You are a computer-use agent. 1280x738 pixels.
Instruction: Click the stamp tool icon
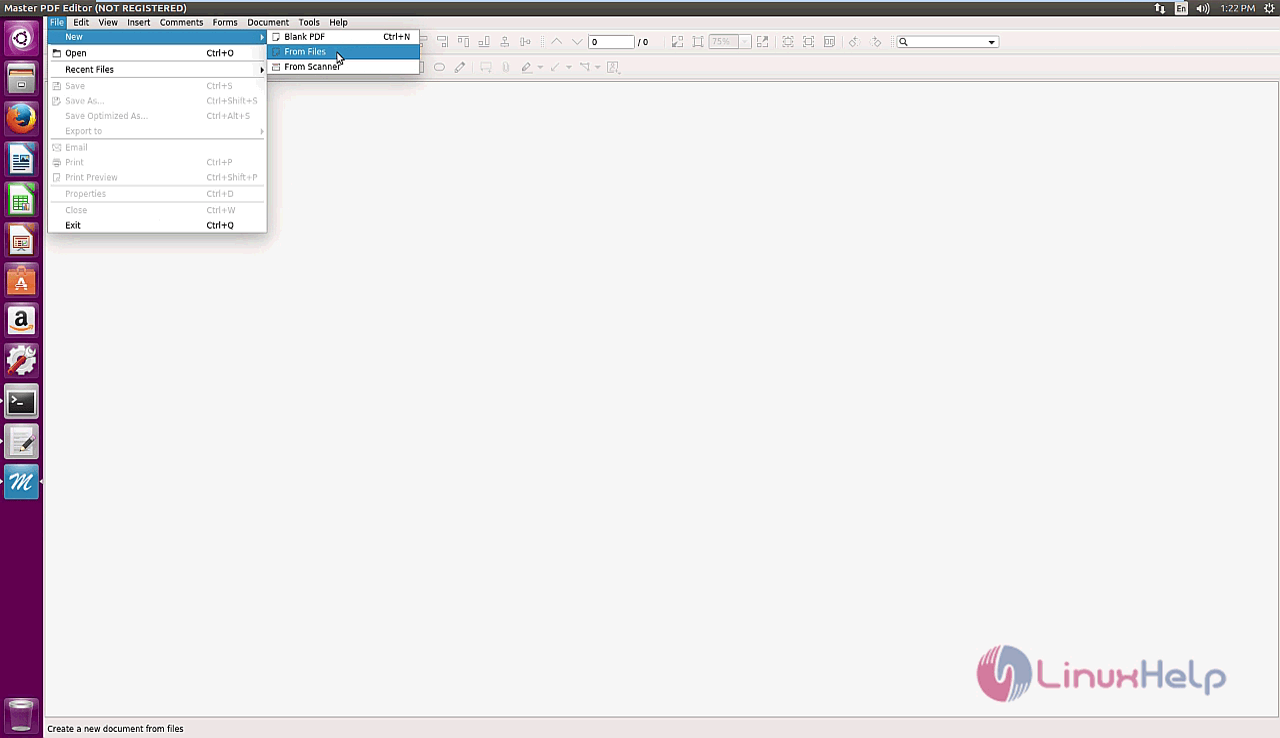[613, 67]
